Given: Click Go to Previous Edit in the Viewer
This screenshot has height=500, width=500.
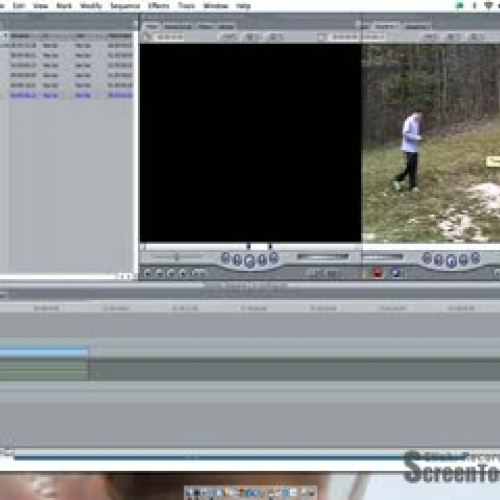Looking at the screenshot, I should [x=226, y=258].
